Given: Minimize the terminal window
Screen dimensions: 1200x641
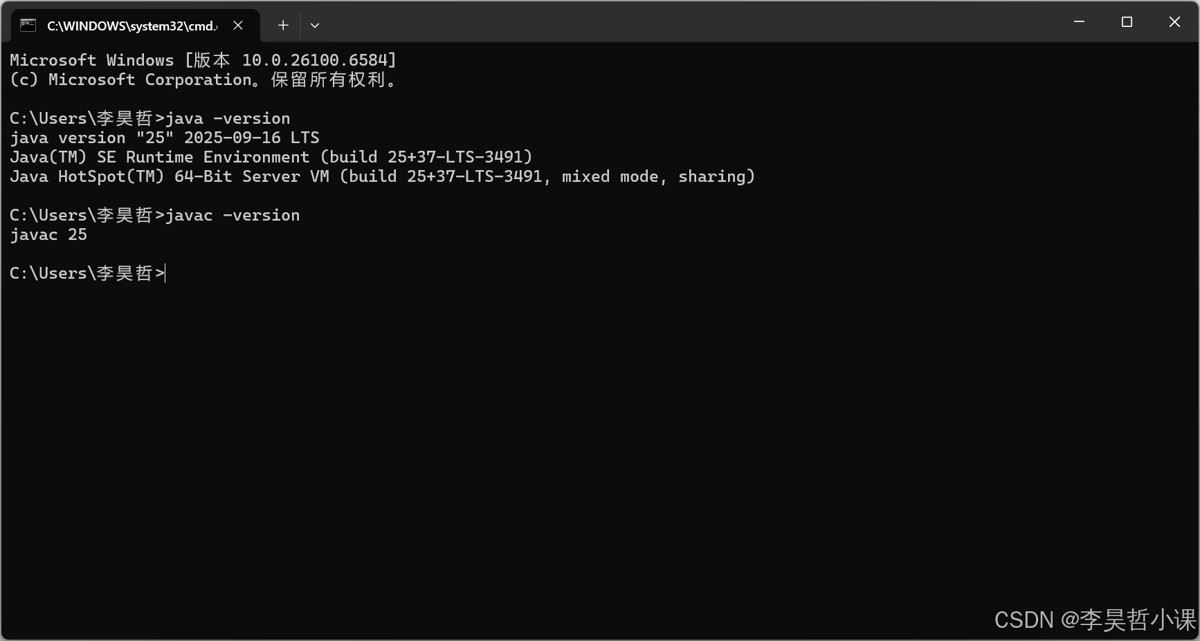Looking at the screenshot, I should pos(1079,22).
